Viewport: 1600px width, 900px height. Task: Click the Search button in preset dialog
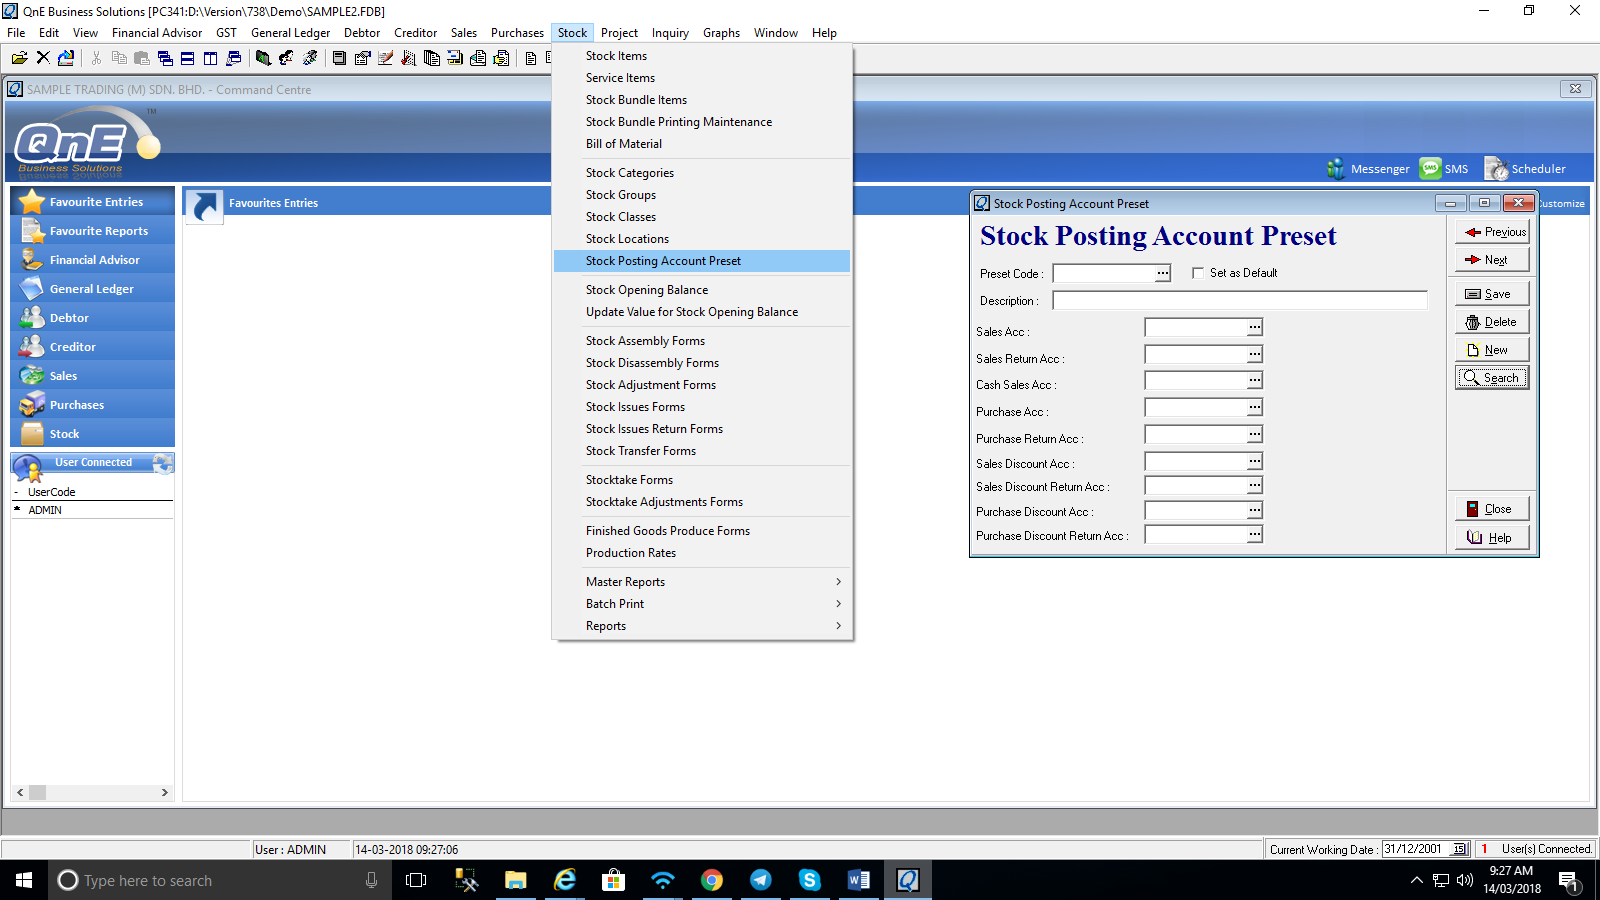pos(1492,378)
